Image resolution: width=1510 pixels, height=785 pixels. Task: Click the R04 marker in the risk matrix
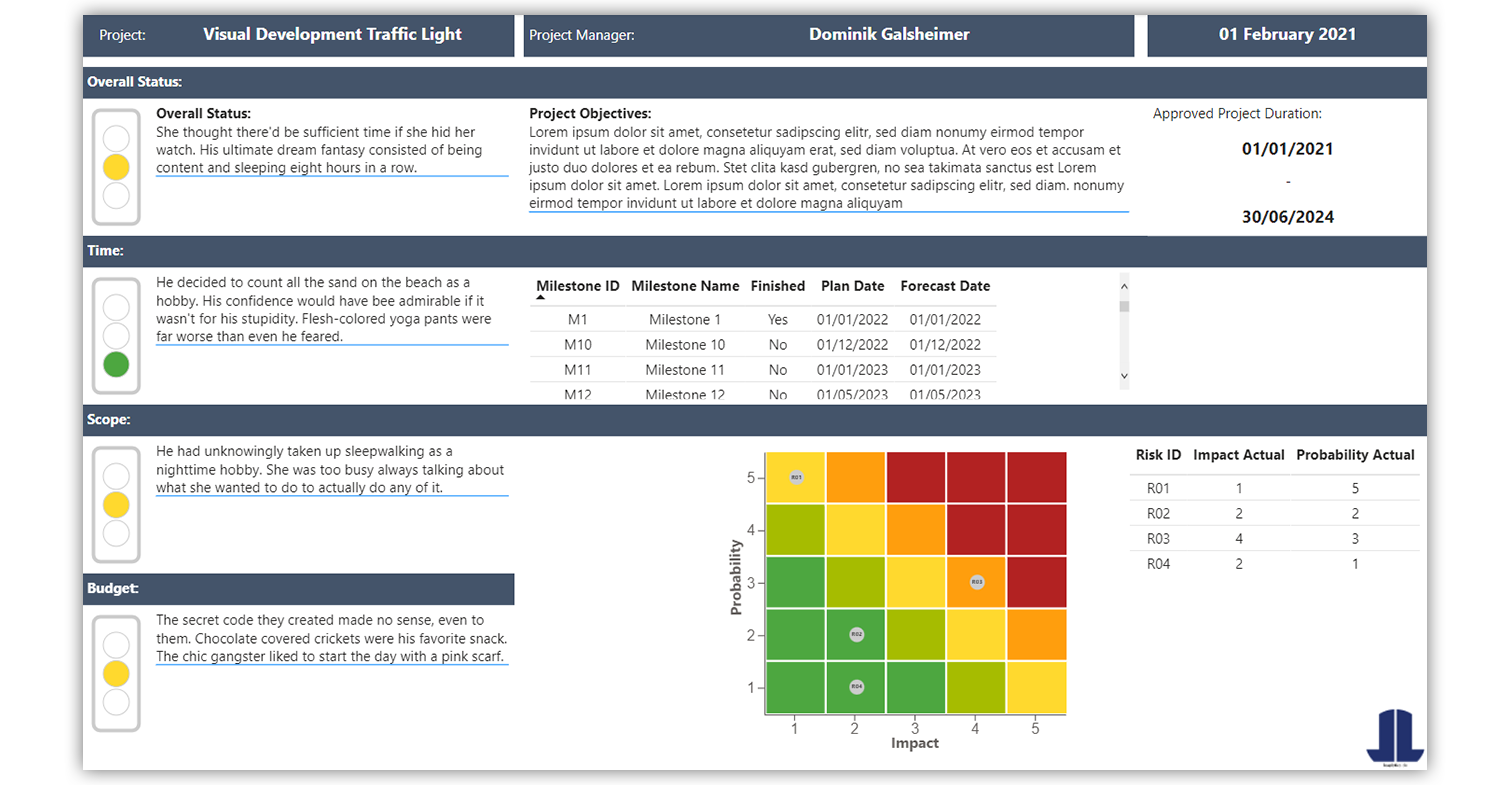(x=855, y=686)
